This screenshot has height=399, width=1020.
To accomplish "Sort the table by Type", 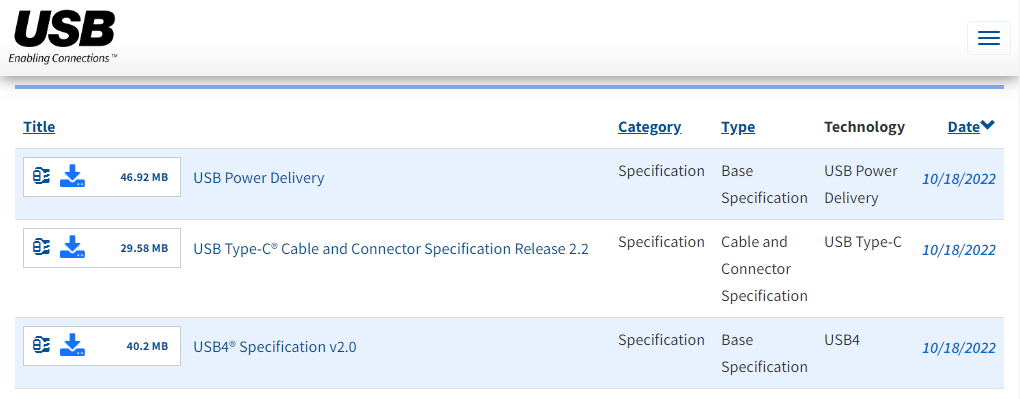I will click(738, 127).
